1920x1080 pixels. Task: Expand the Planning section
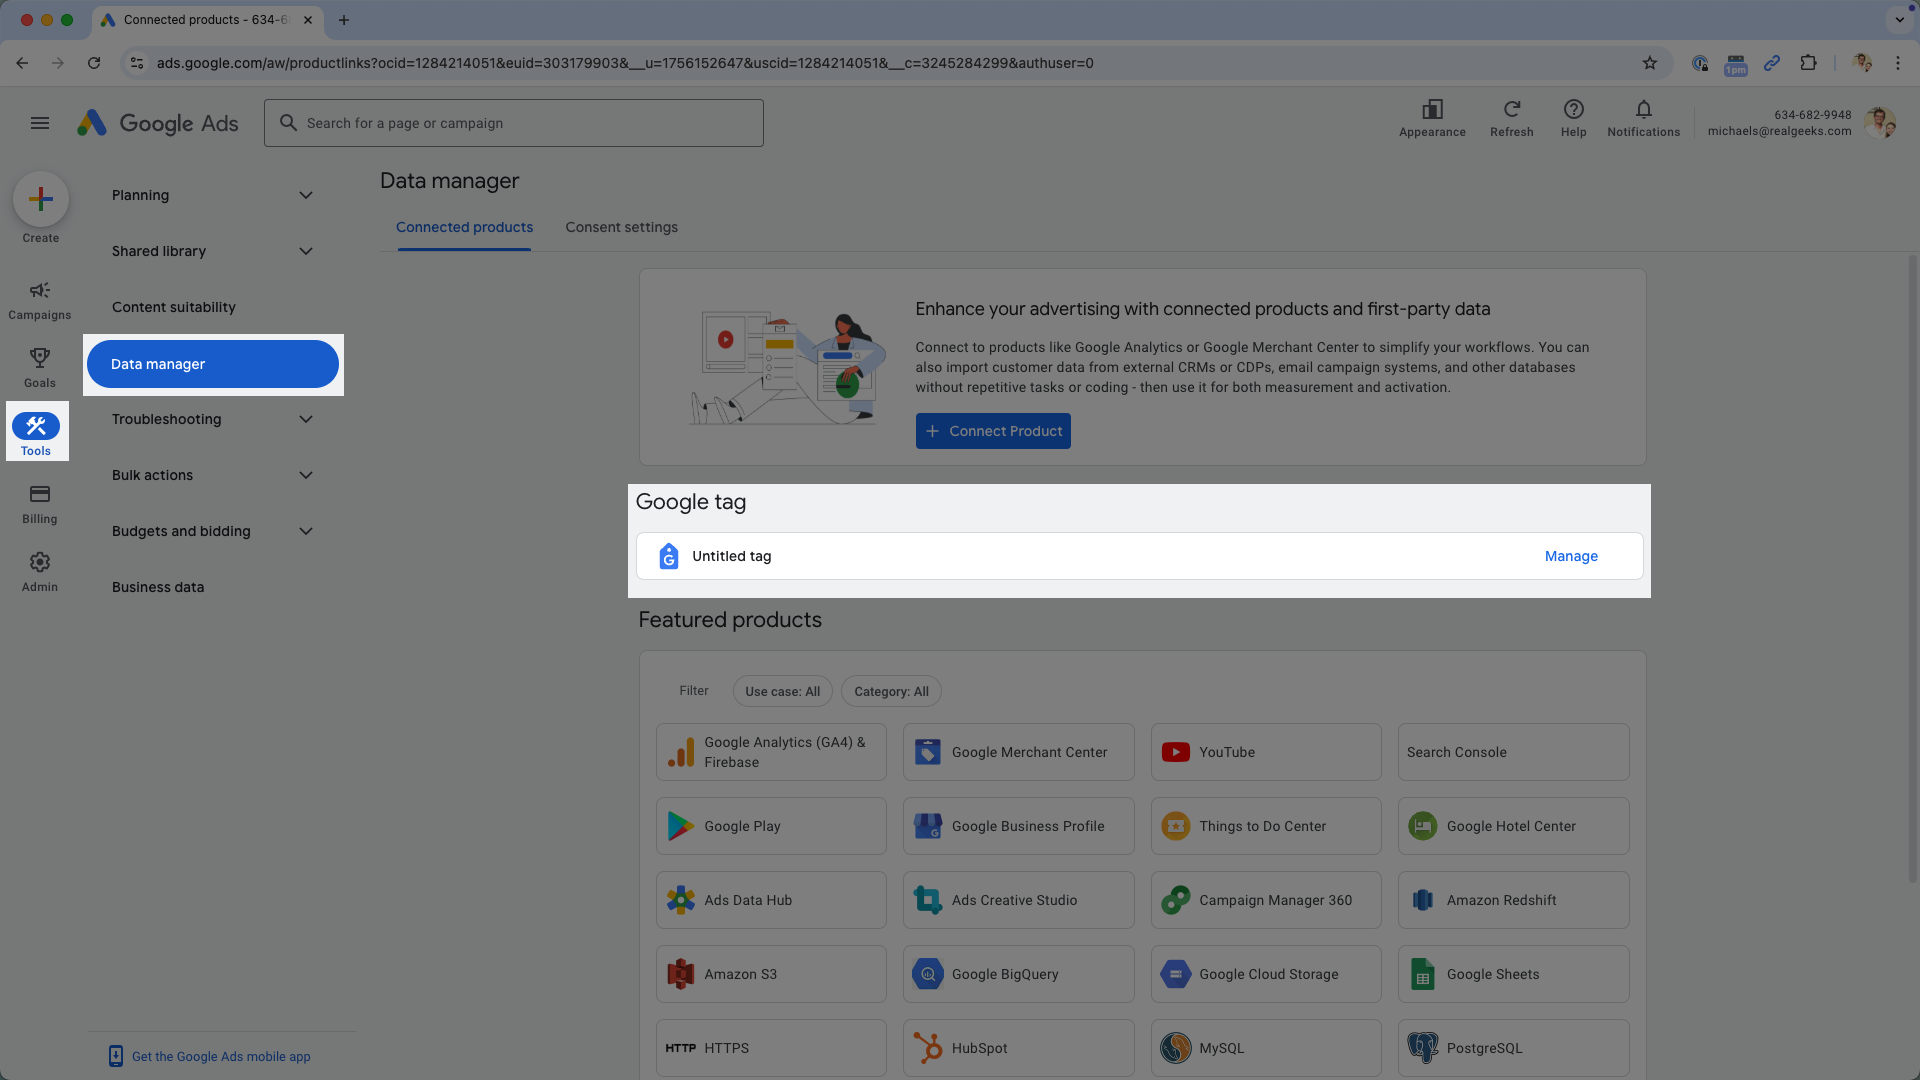213,195
